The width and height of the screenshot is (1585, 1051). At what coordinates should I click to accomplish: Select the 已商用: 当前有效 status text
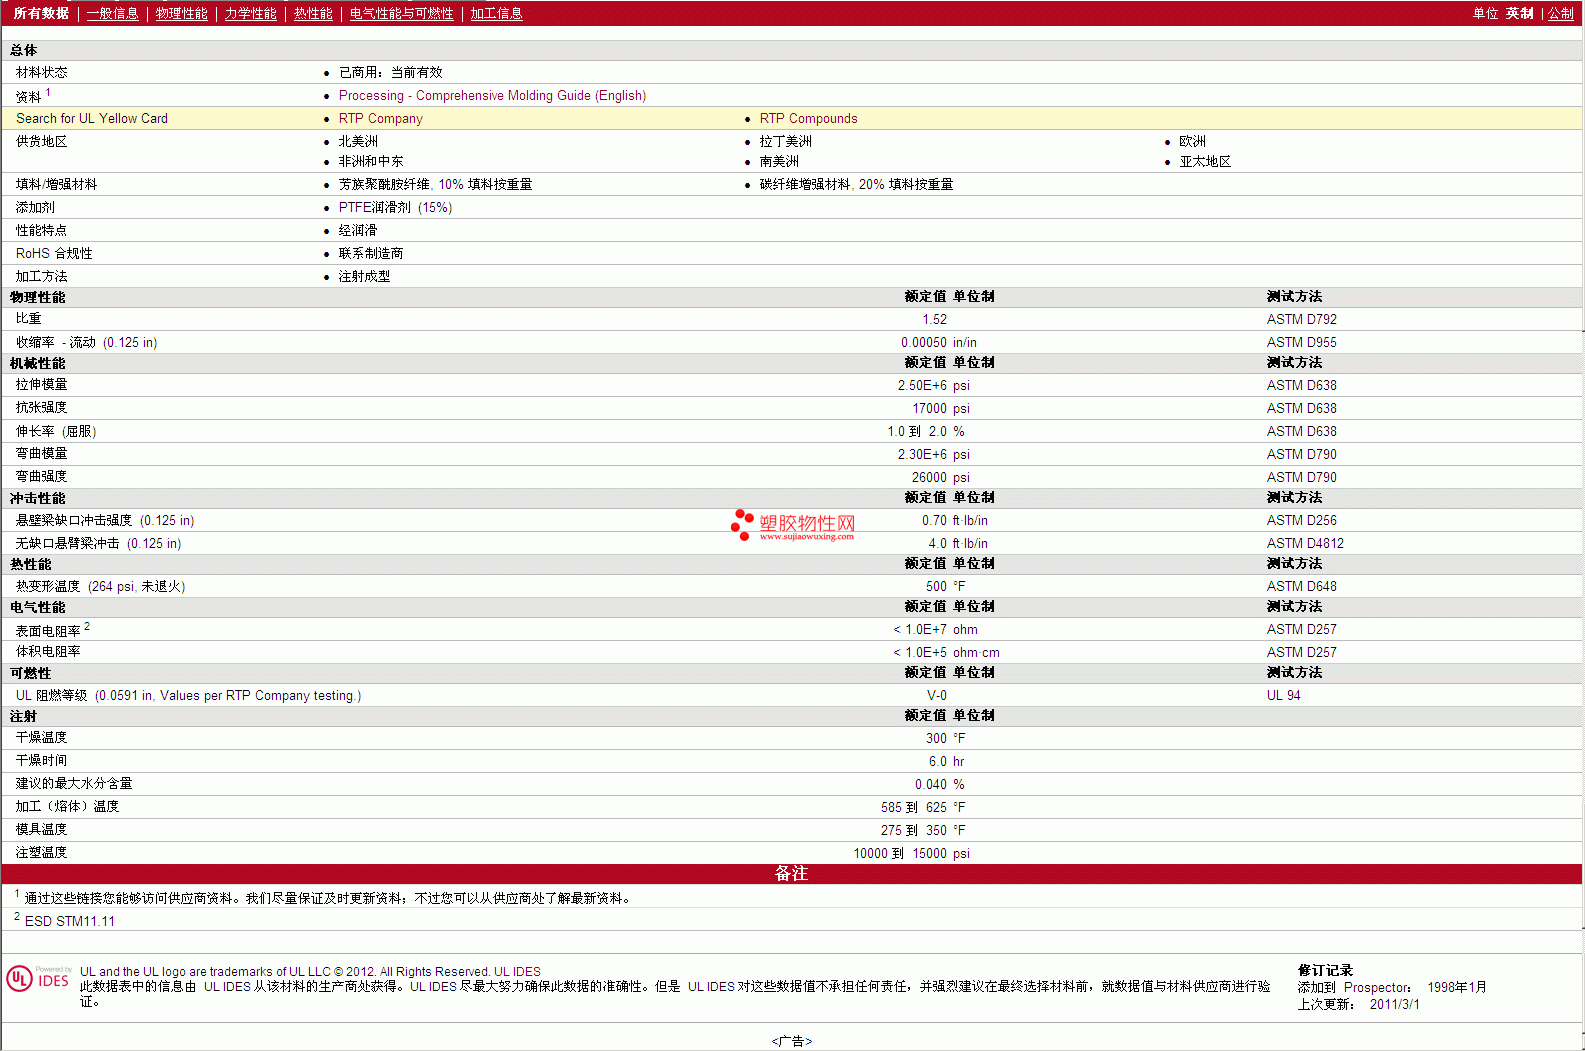tap(391, 72)
